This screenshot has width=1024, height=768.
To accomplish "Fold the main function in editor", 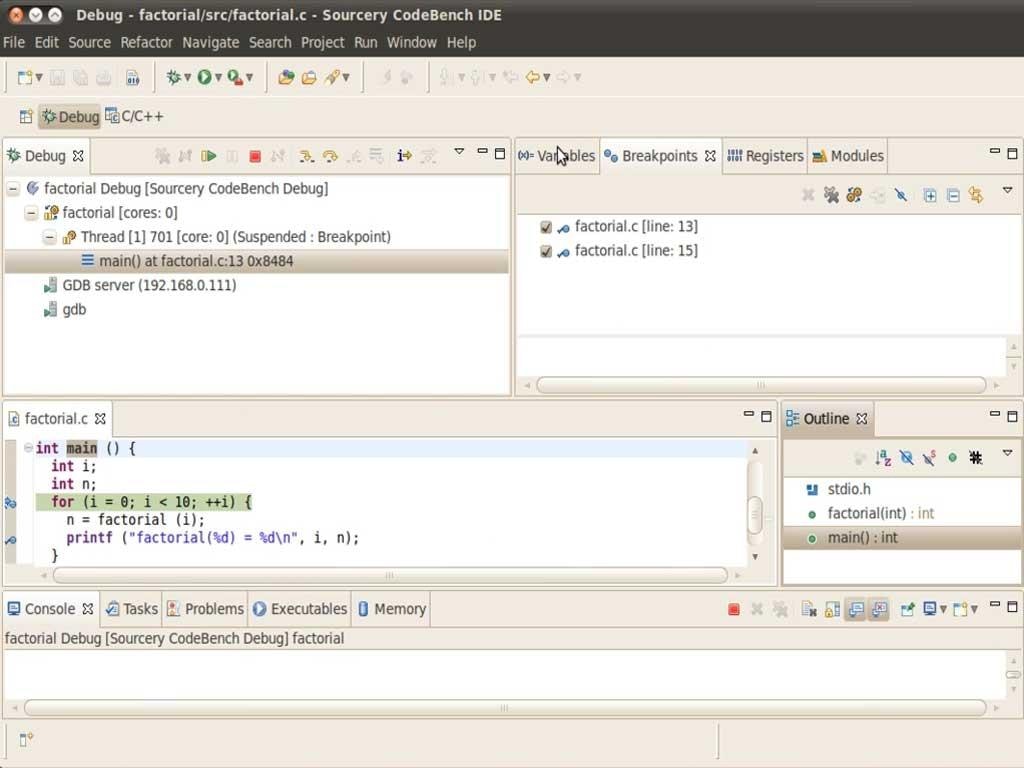I will click(28, 448).
